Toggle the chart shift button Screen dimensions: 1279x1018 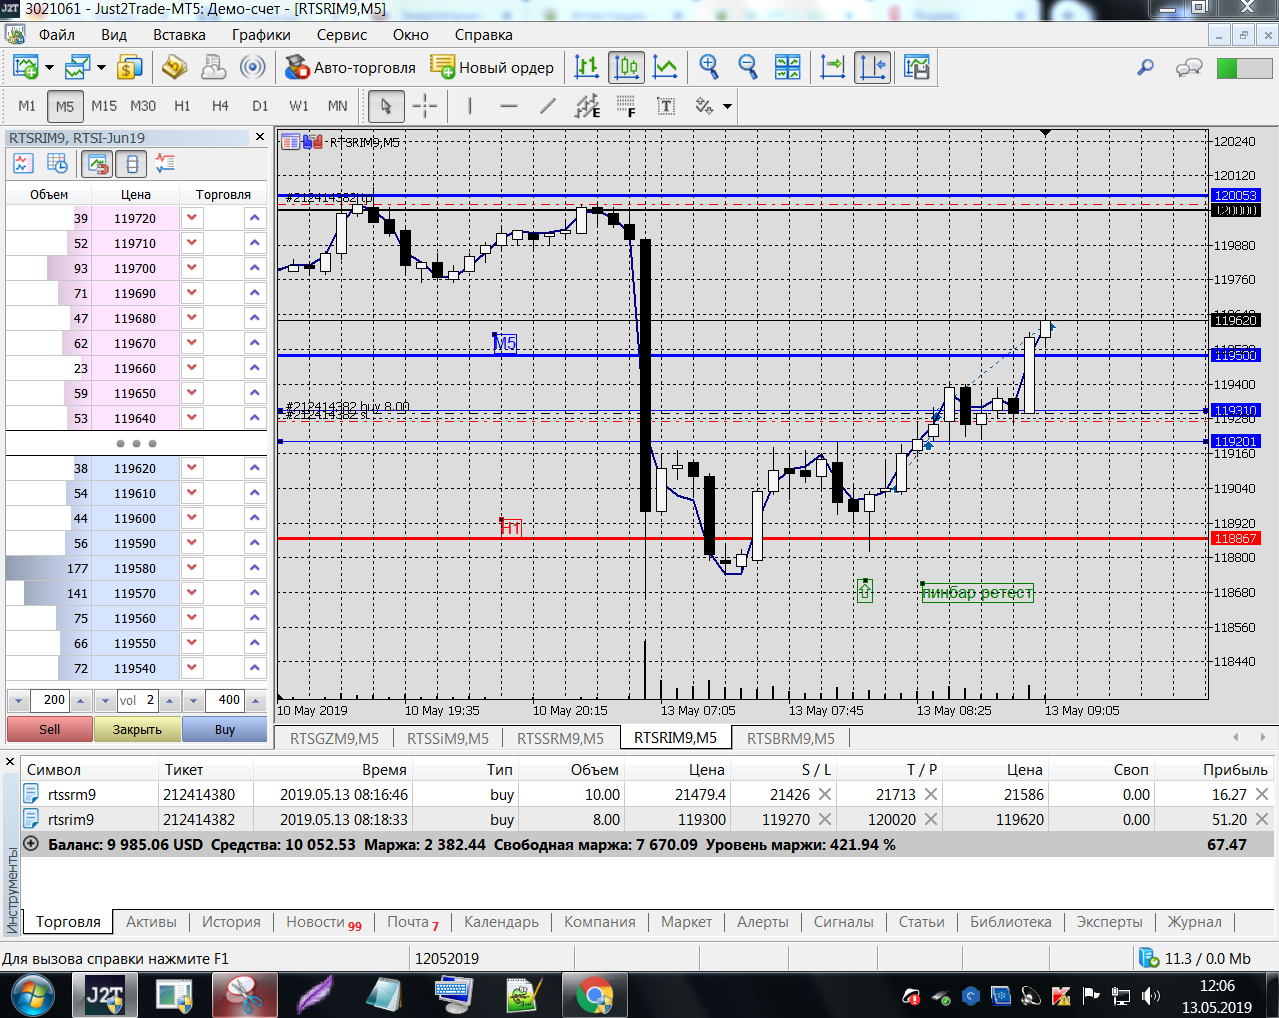click(x=872, y=67)
